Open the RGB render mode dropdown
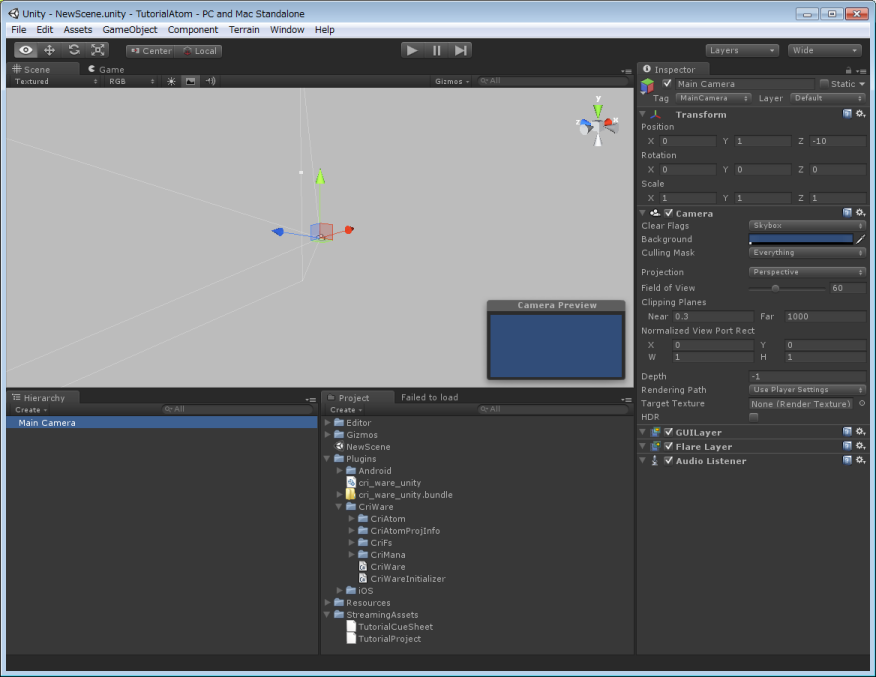876x677 pixels. coord(132,82)
